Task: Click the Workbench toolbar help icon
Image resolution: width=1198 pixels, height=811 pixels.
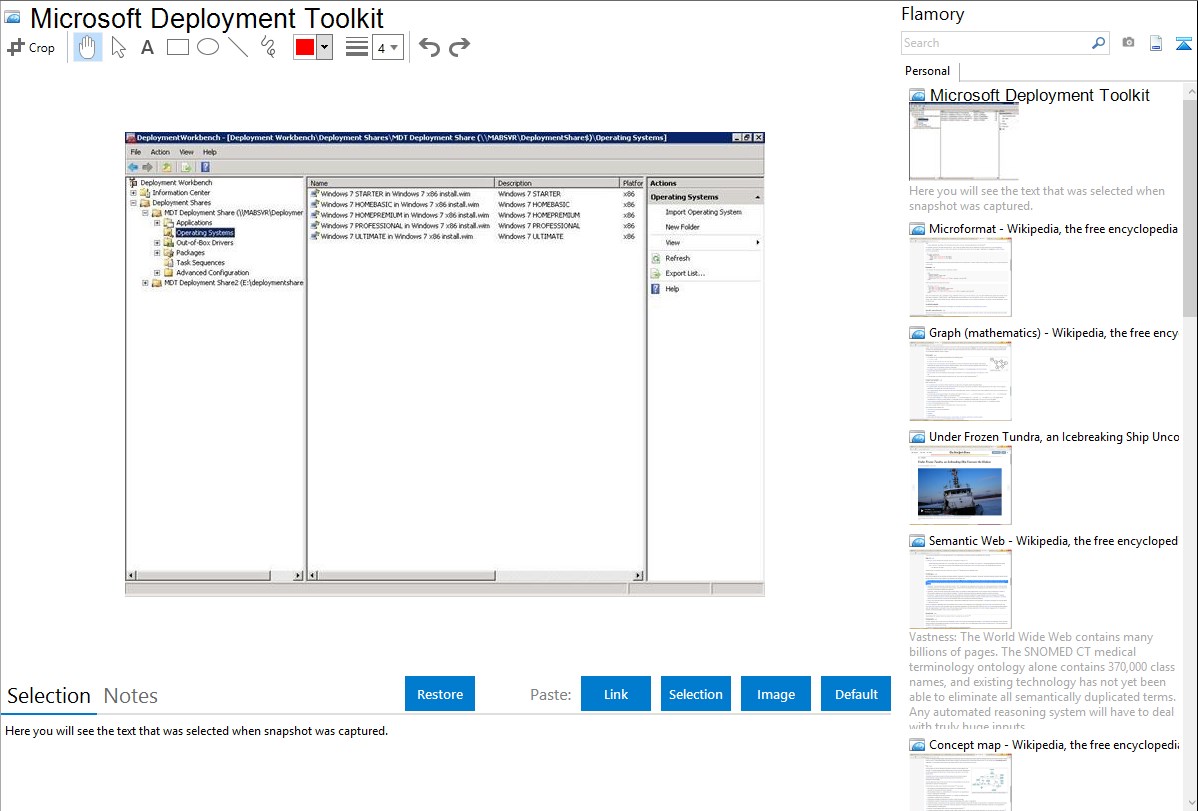Action: (x=205, y=167)
